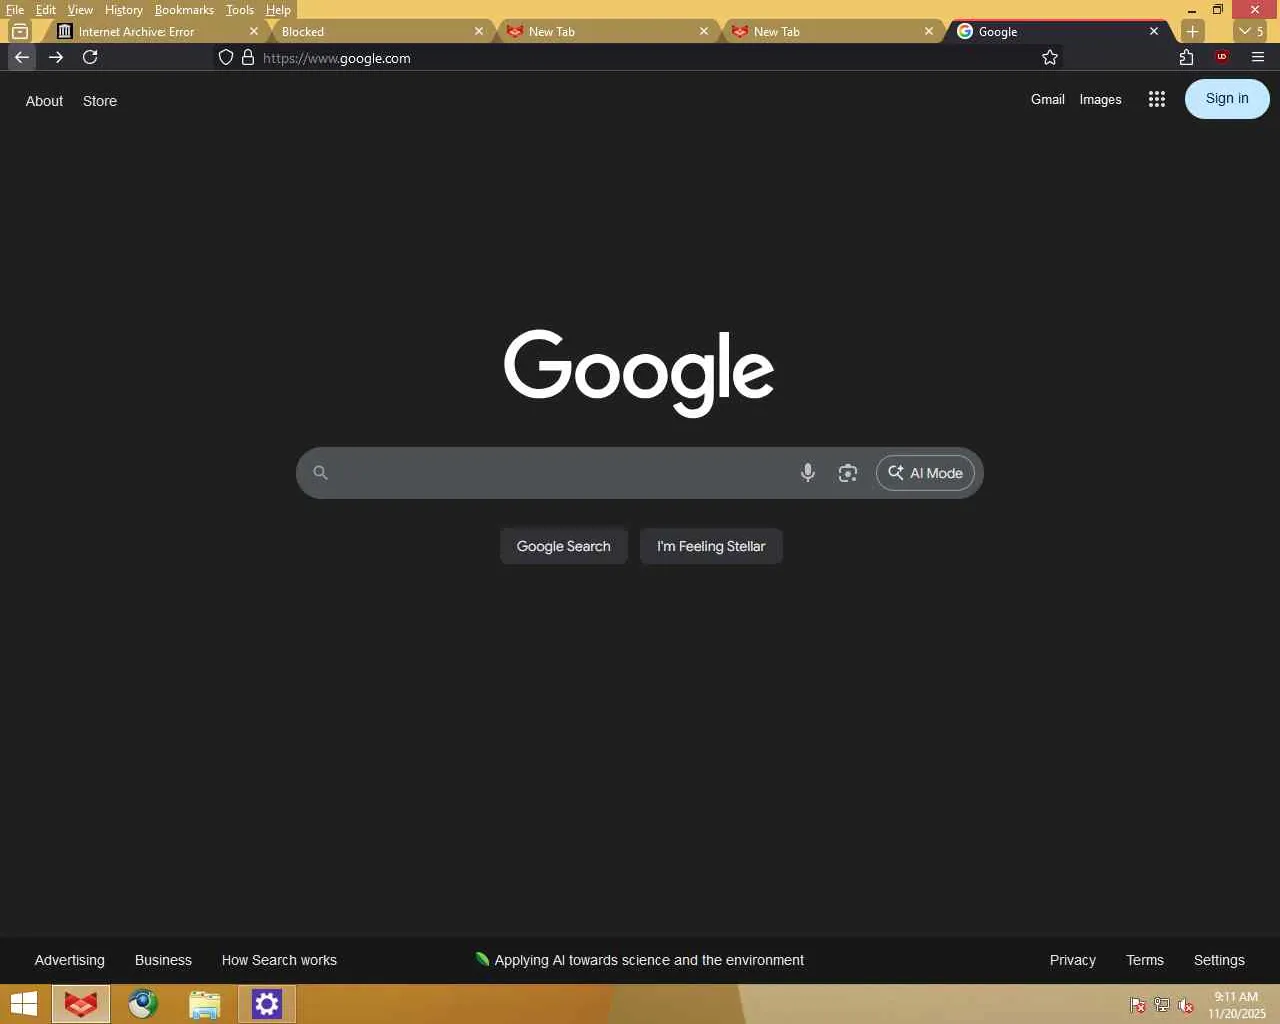
Task: Show site security info via the padlock
Action: pyautogui.click(x=248, y=57)
